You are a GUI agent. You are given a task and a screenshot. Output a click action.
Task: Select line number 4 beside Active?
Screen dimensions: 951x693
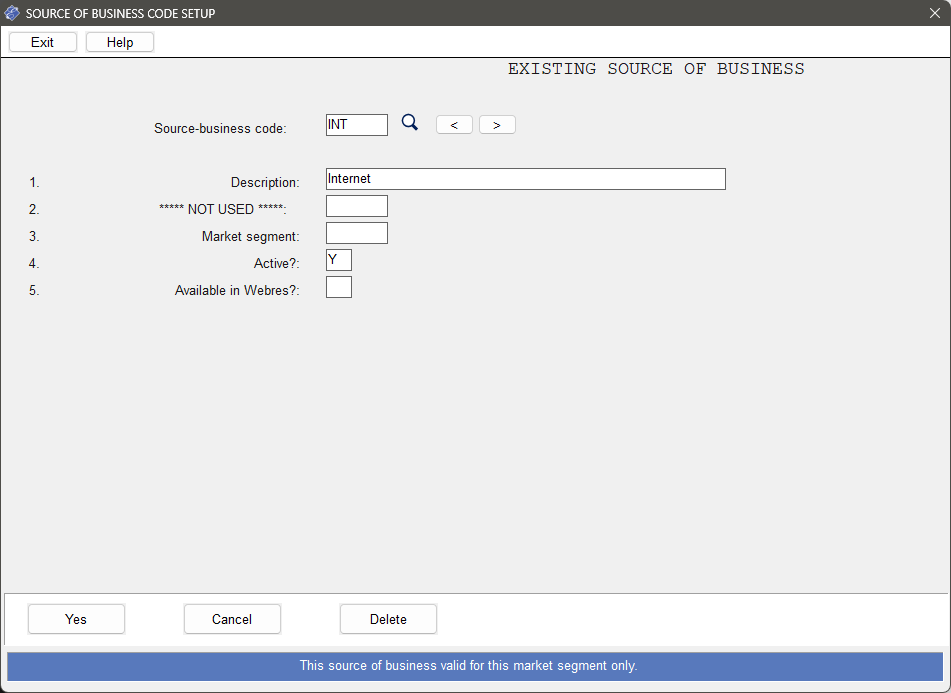tap(34, 264)
